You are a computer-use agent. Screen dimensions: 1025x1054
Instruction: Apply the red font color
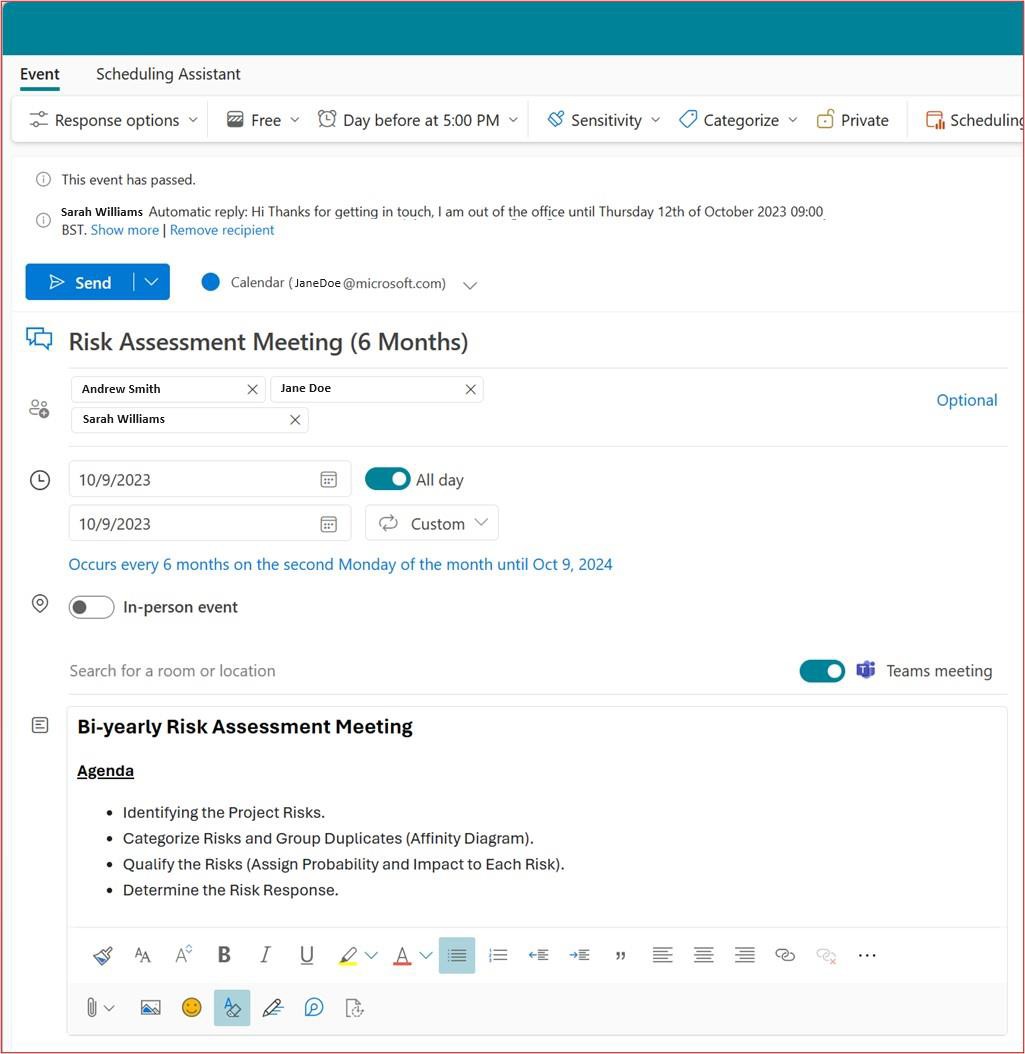point(402,955)
